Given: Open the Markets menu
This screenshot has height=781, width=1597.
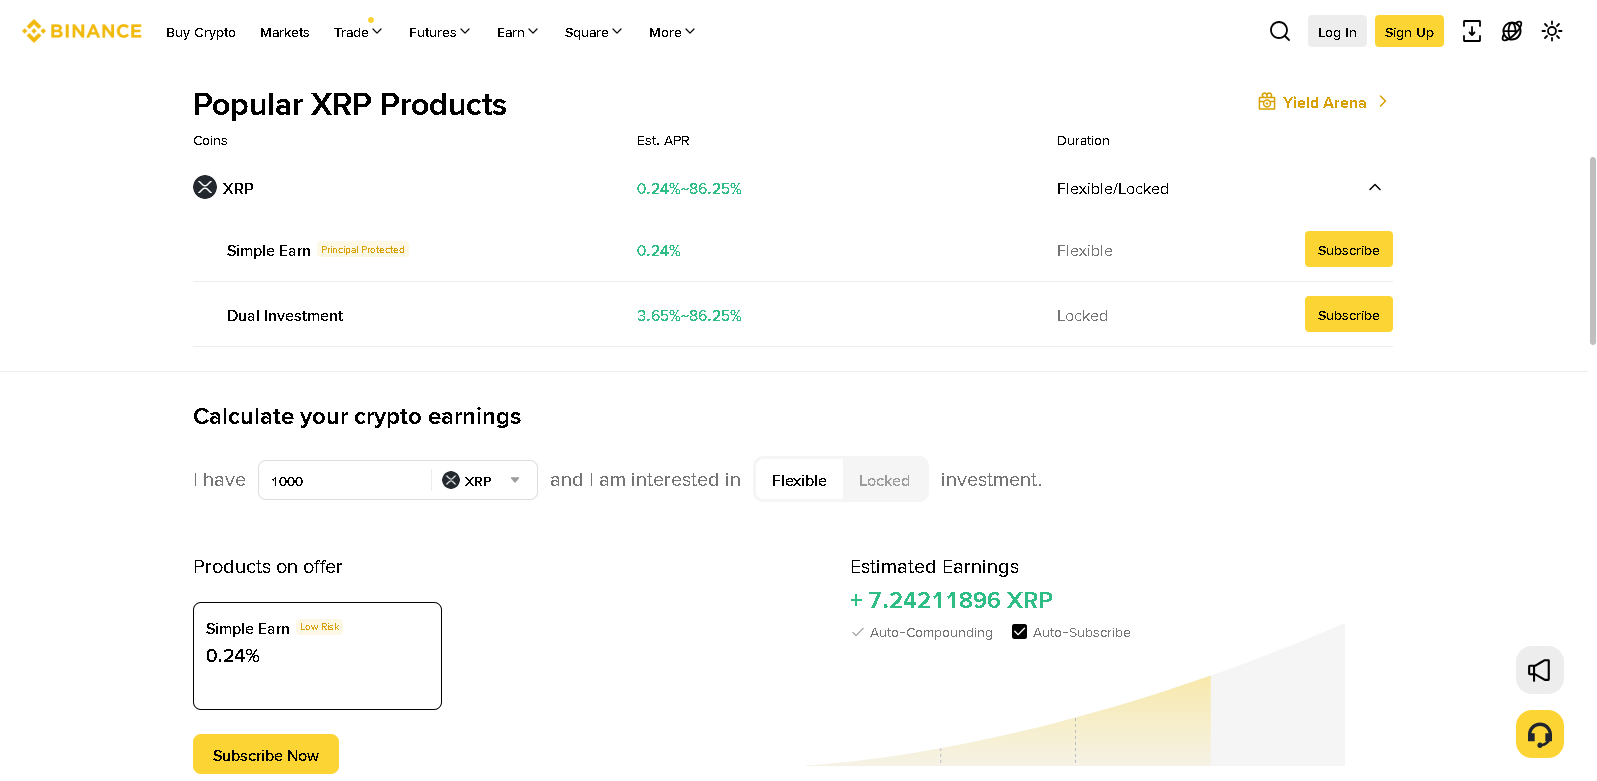Looking at the screenshot, I should pos(284,31).
